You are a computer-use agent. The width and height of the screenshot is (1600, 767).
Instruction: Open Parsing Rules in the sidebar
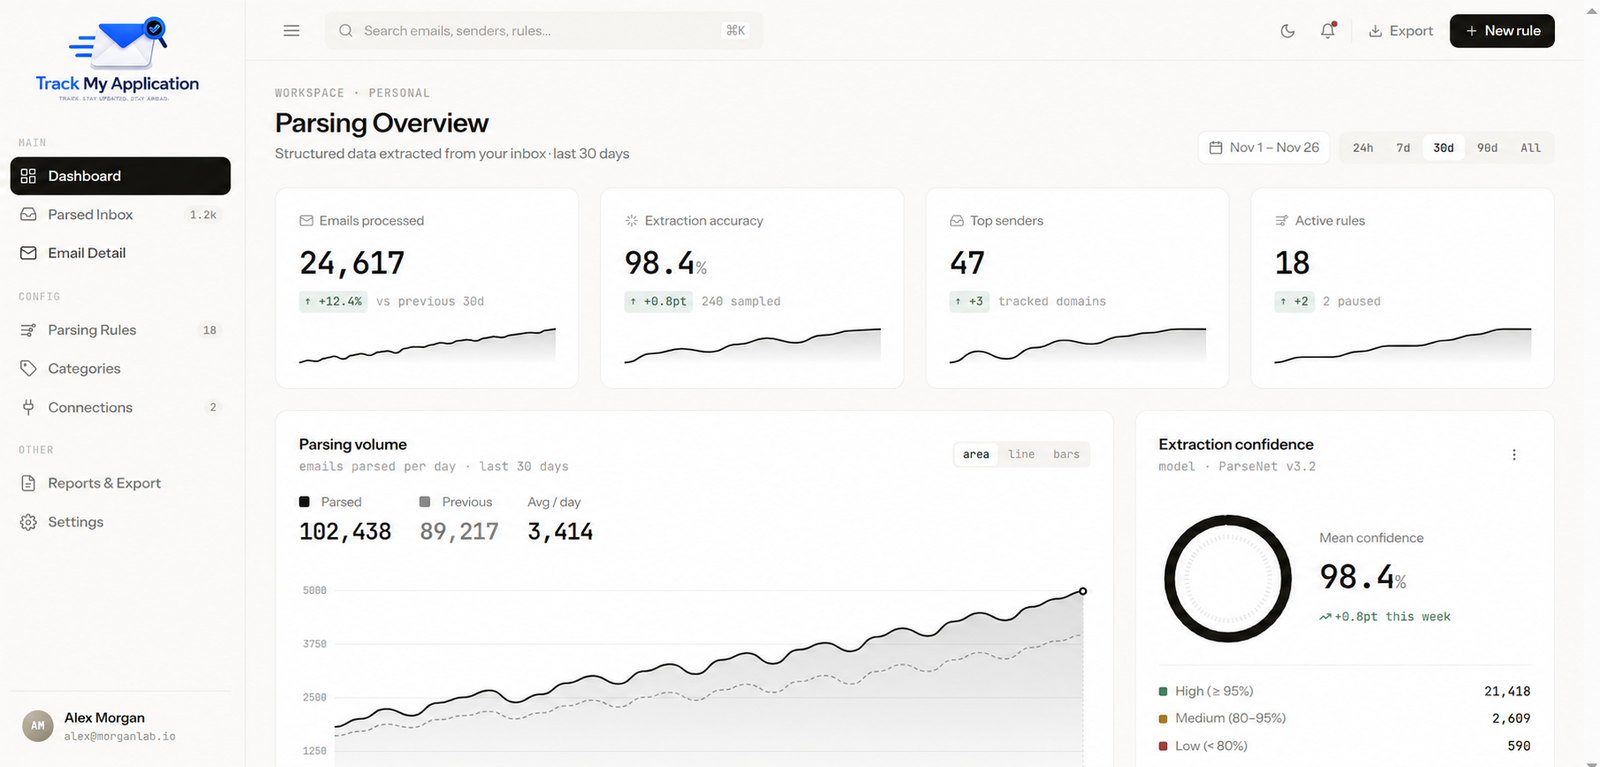120,330
